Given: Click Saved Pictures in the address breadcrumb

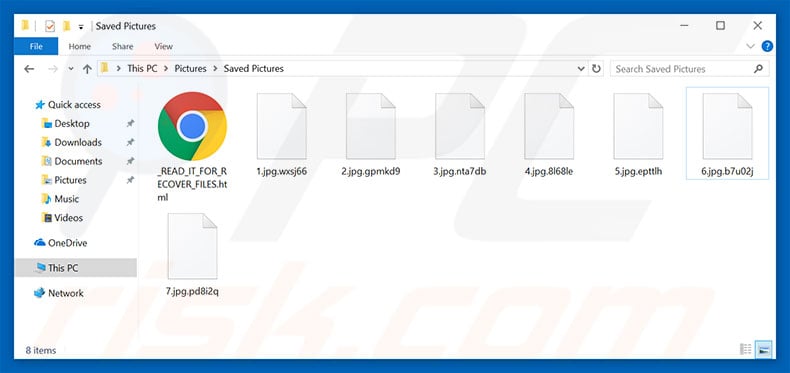Looking at the screenshot, I should tap(253, 69).
